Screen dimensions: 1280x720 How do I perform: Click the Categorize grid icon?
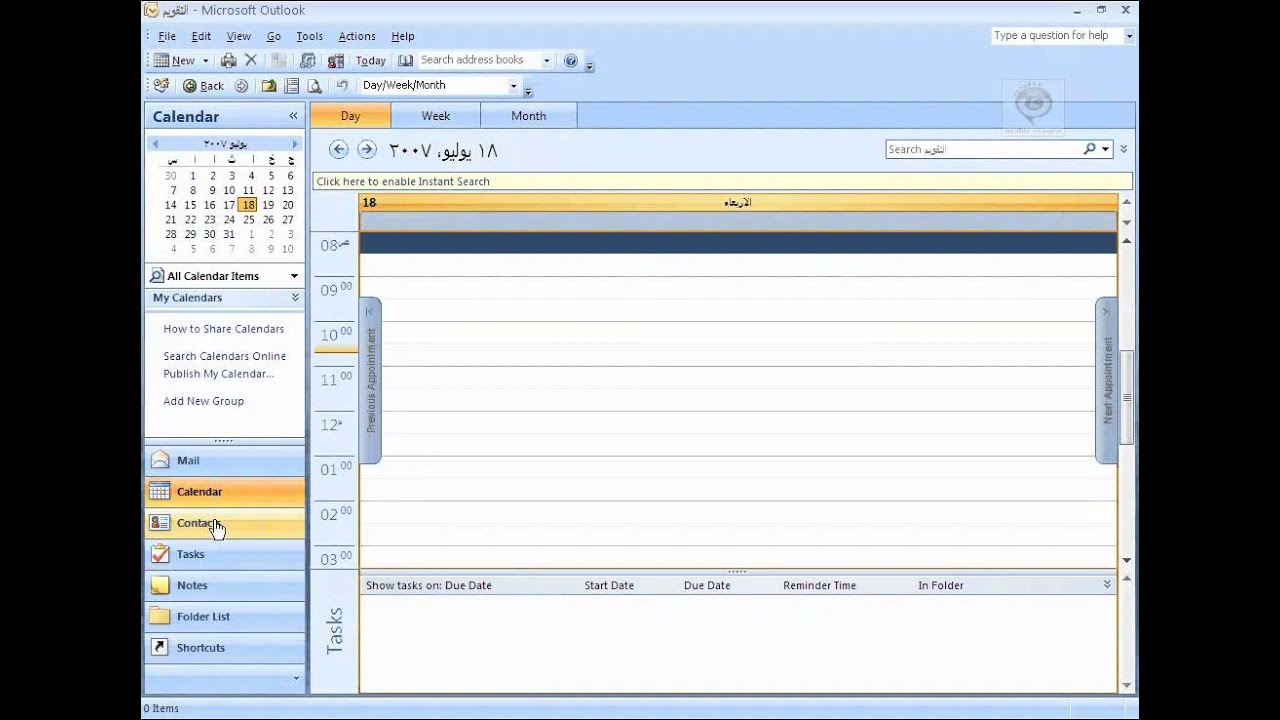click(x=279, y=60)
